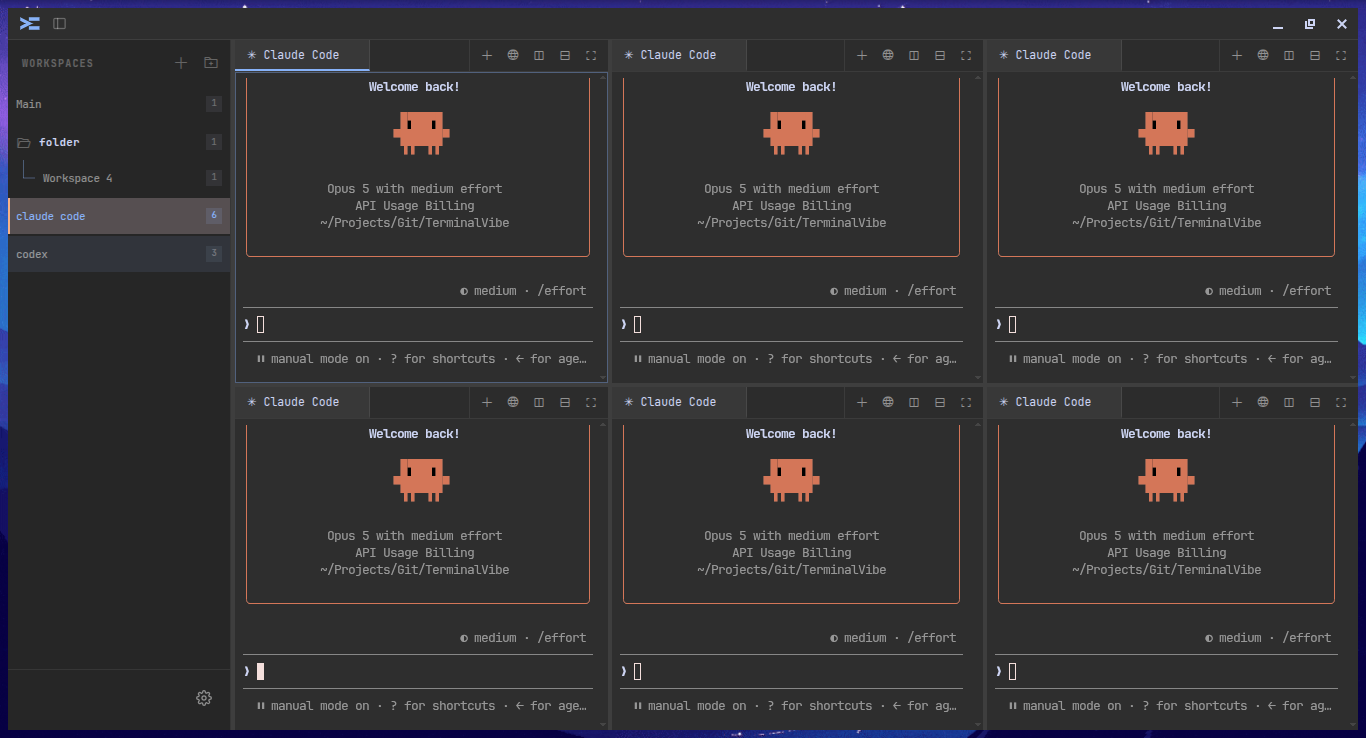Open browser globe in bottom-left pane

coord(513,402)
